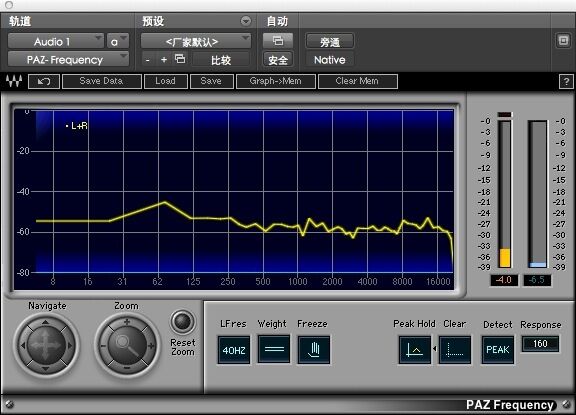Click the 16000 frequency axis label
576x415 pixels.
coord(438,282)
